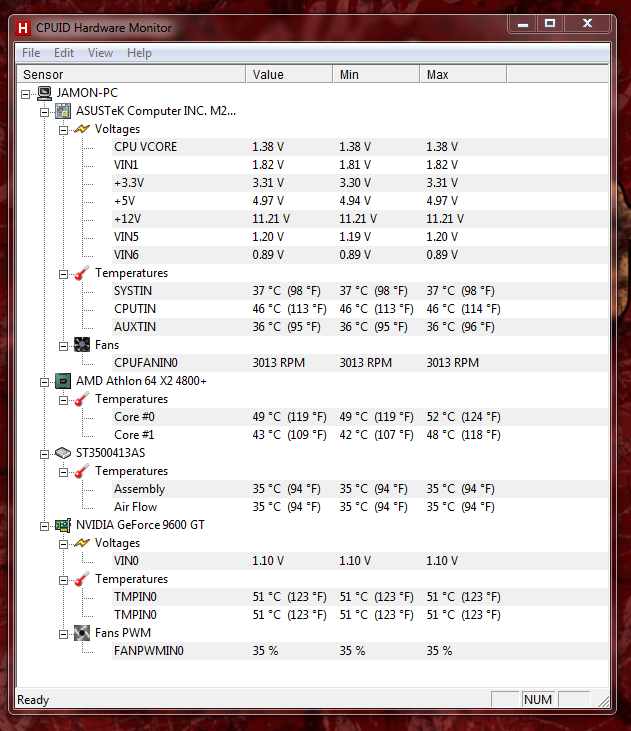This screenshot has width=631, height=731.
Task: Click the Value column header
Action: 290,75
